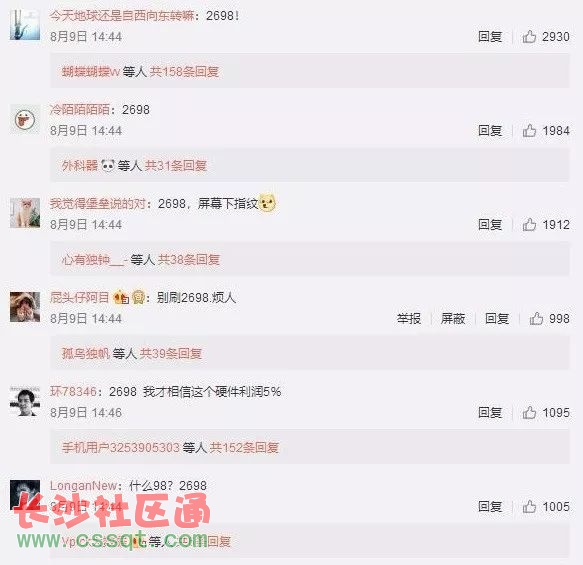583x565 pixels.
Task: Thumbs-up the 别刷2698.烦人 comment
Action: point(536,319)
